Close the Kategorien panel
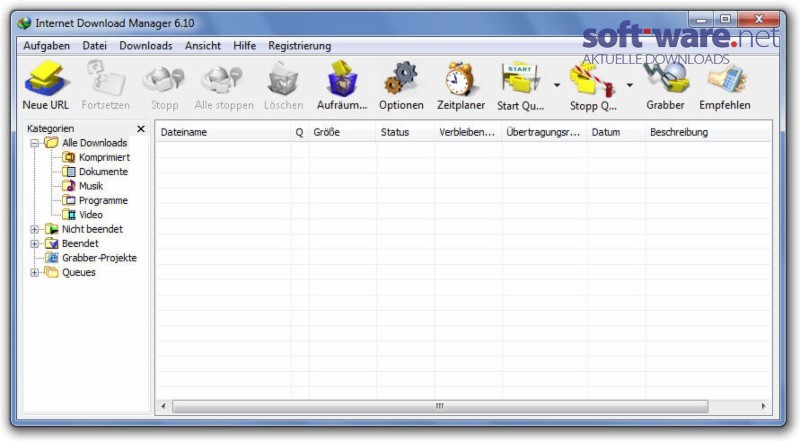Image resolution: width=800 pixels, height=441 pixels. click(141, 129)
